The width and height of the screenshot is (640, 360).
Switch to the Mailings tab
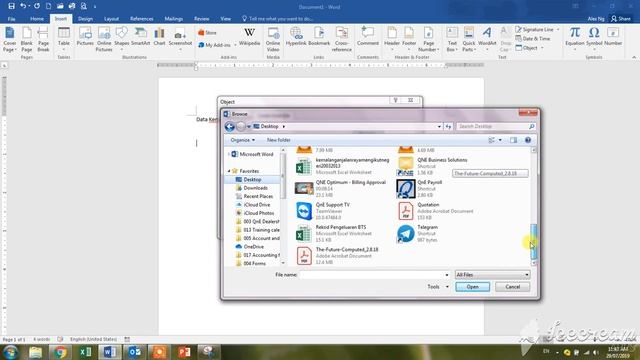(x=173, y=19)
